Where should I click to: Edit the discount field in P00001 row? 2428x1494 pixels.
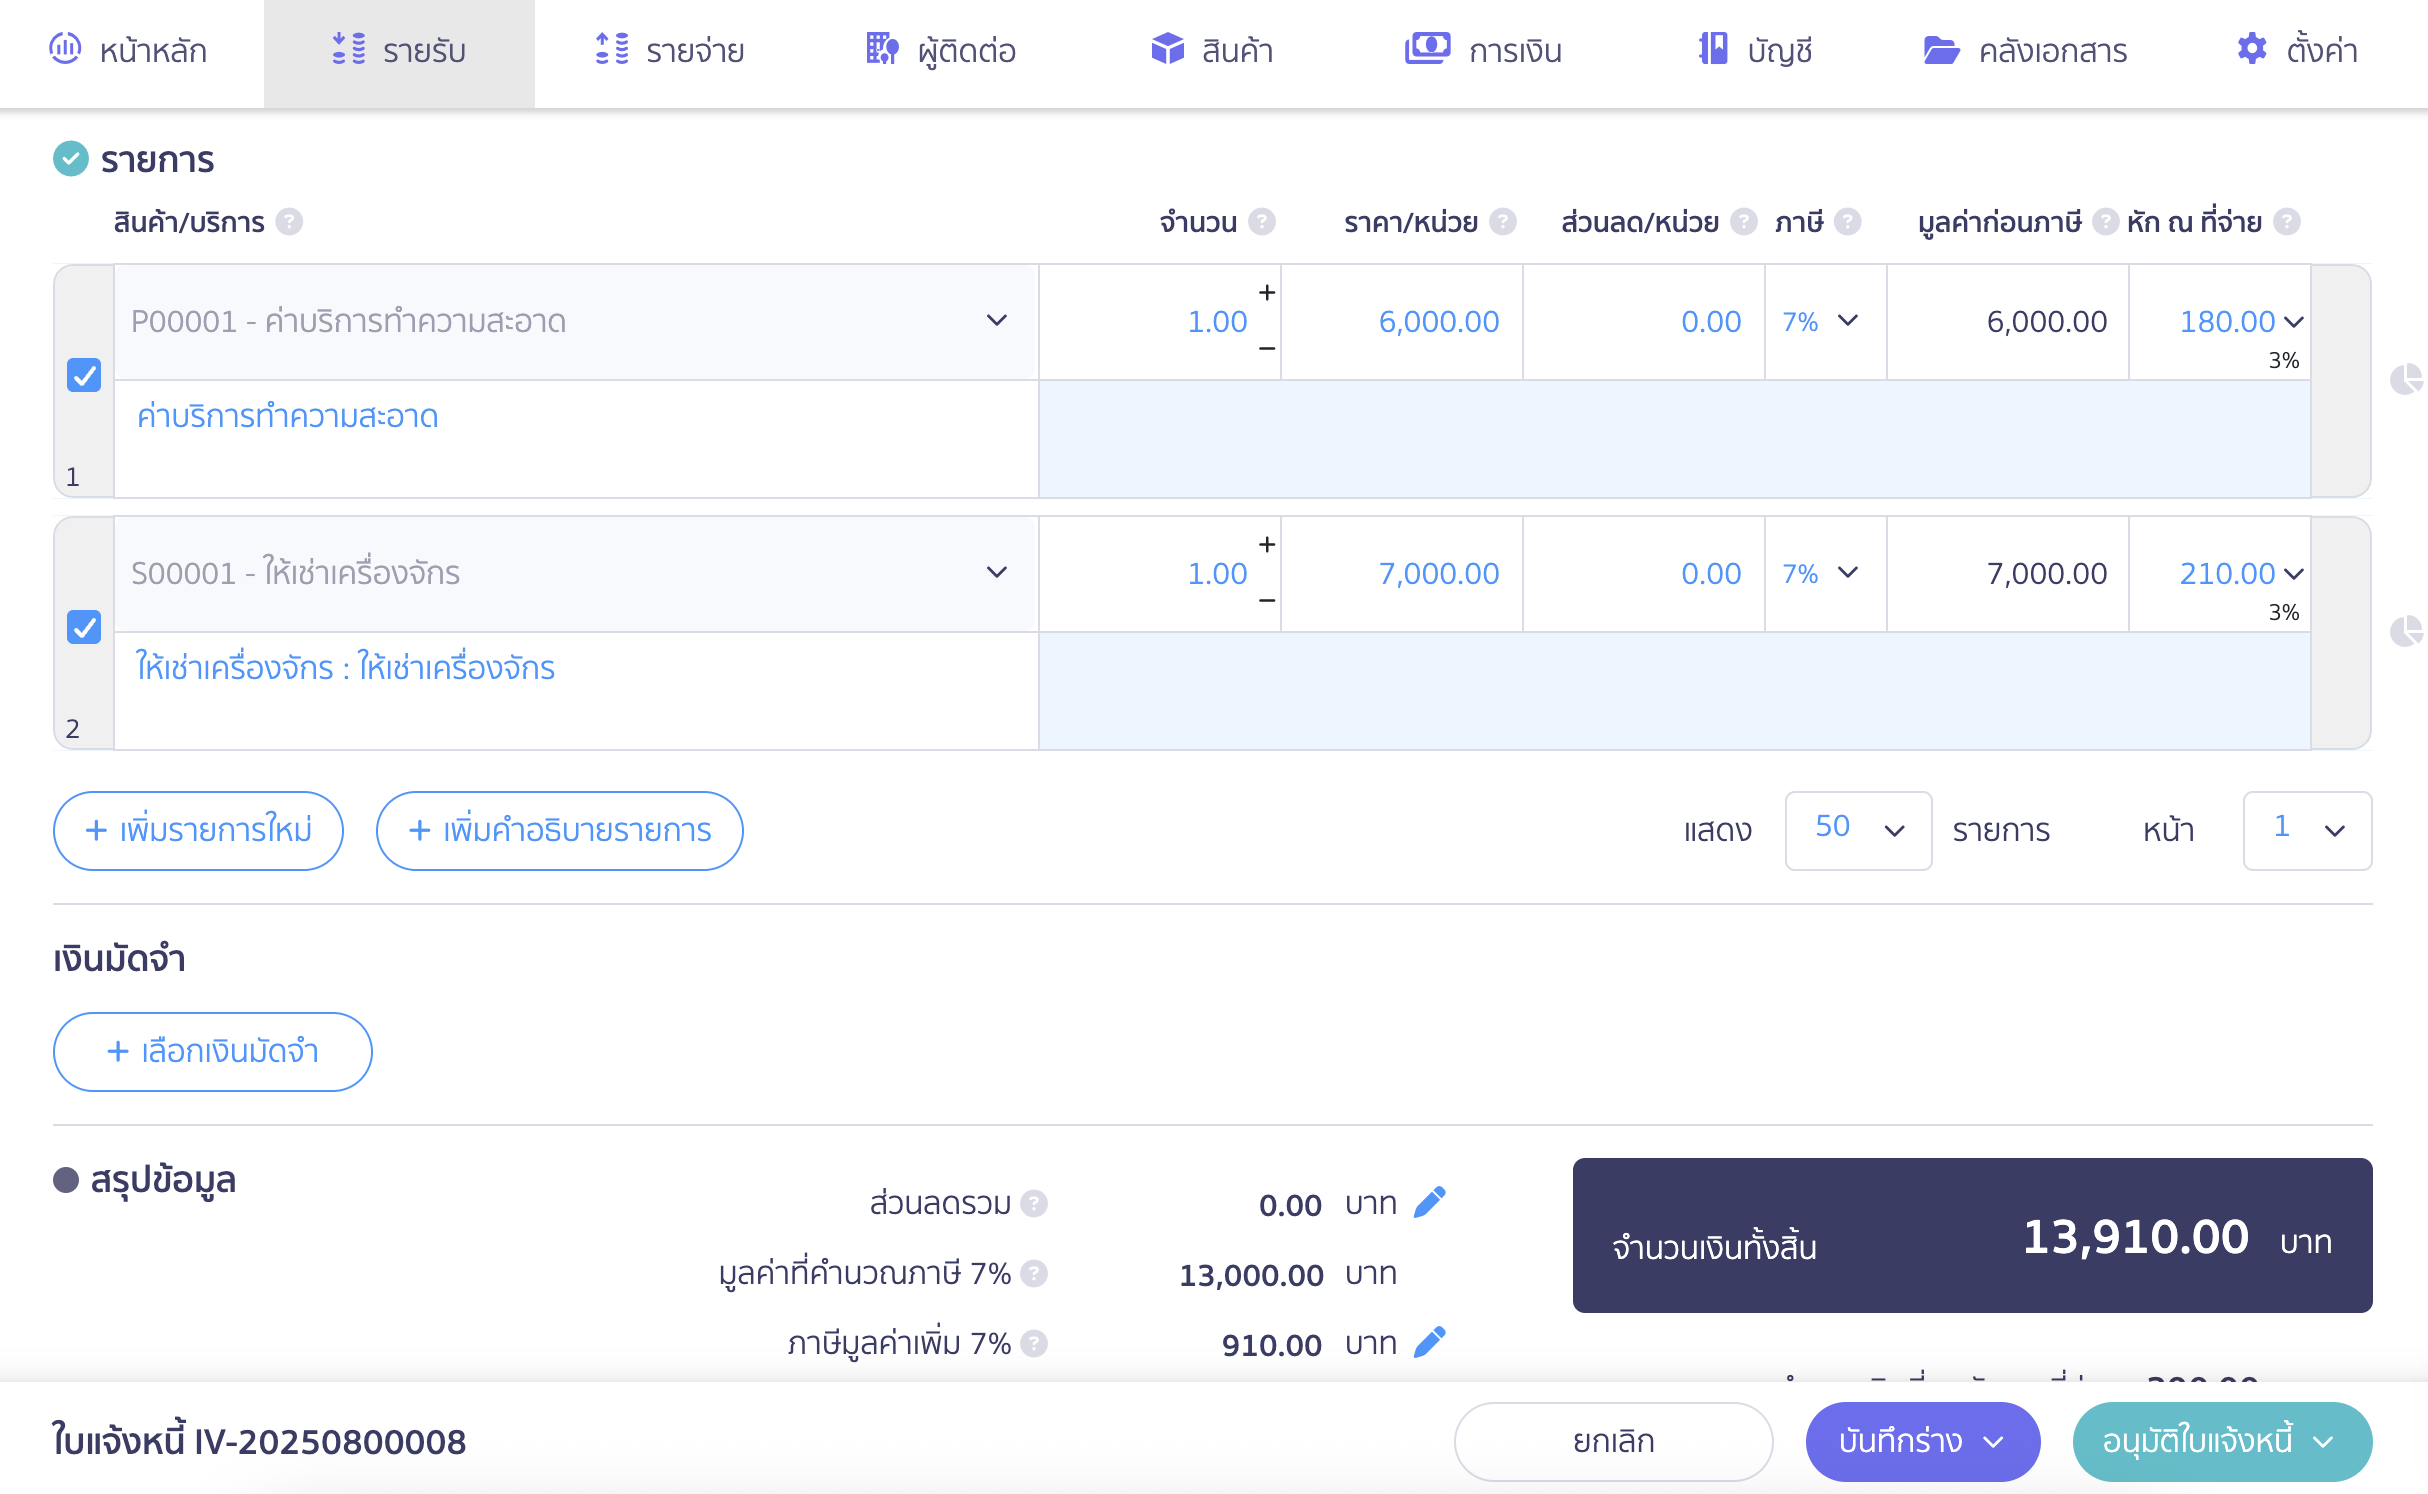1644,322
